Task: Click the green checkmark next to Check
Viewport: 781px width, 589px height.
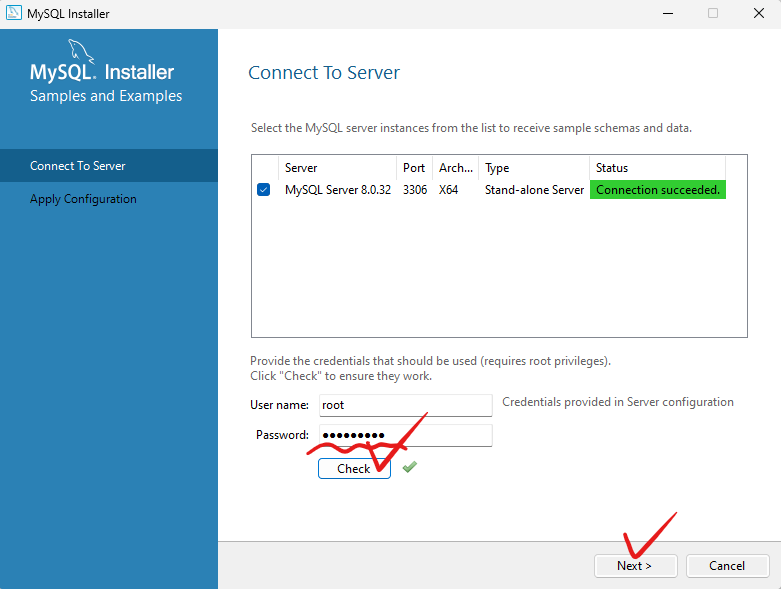Action: tap(409, 467)
